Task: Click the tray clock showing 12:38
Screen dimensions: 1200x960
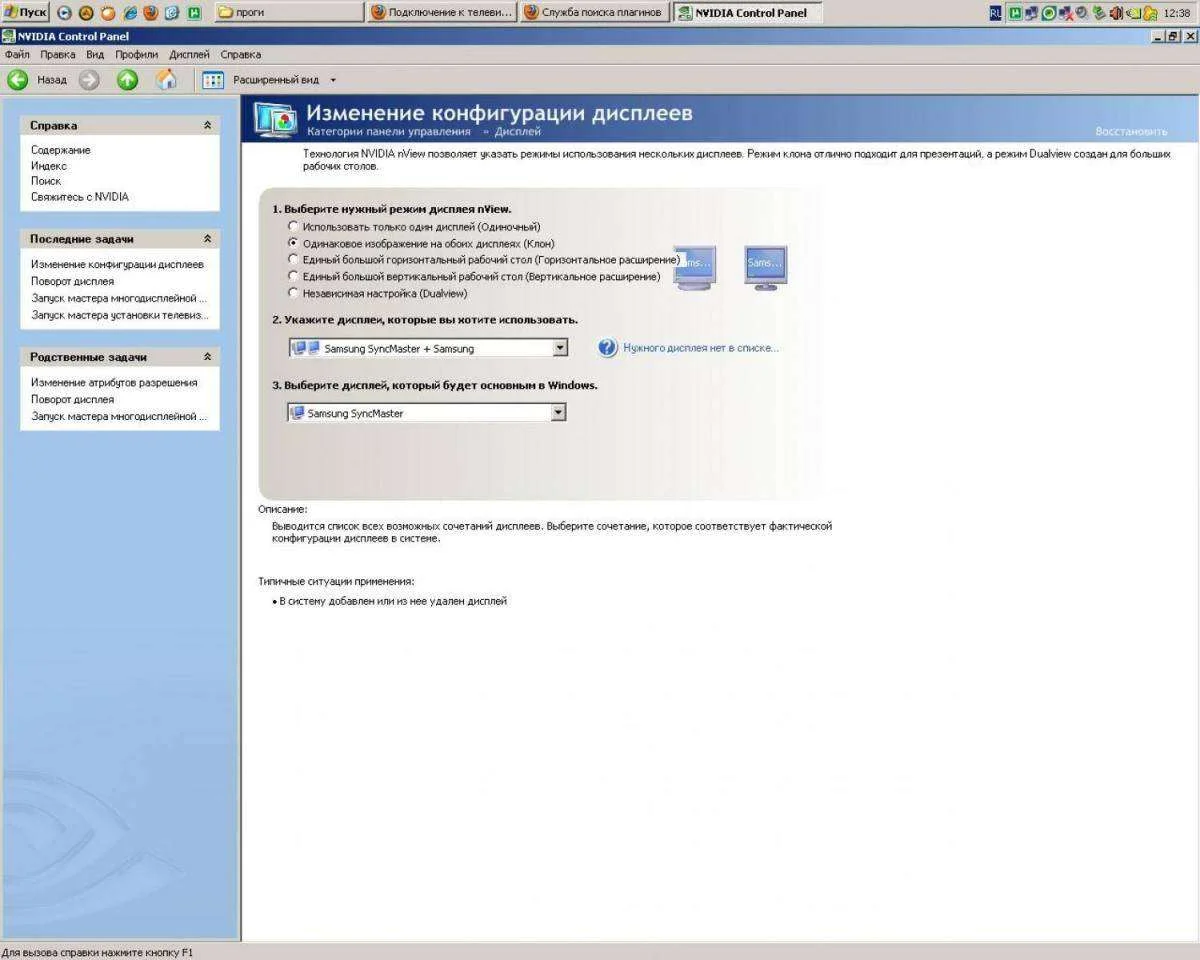Action: [x=1176, y=13]
